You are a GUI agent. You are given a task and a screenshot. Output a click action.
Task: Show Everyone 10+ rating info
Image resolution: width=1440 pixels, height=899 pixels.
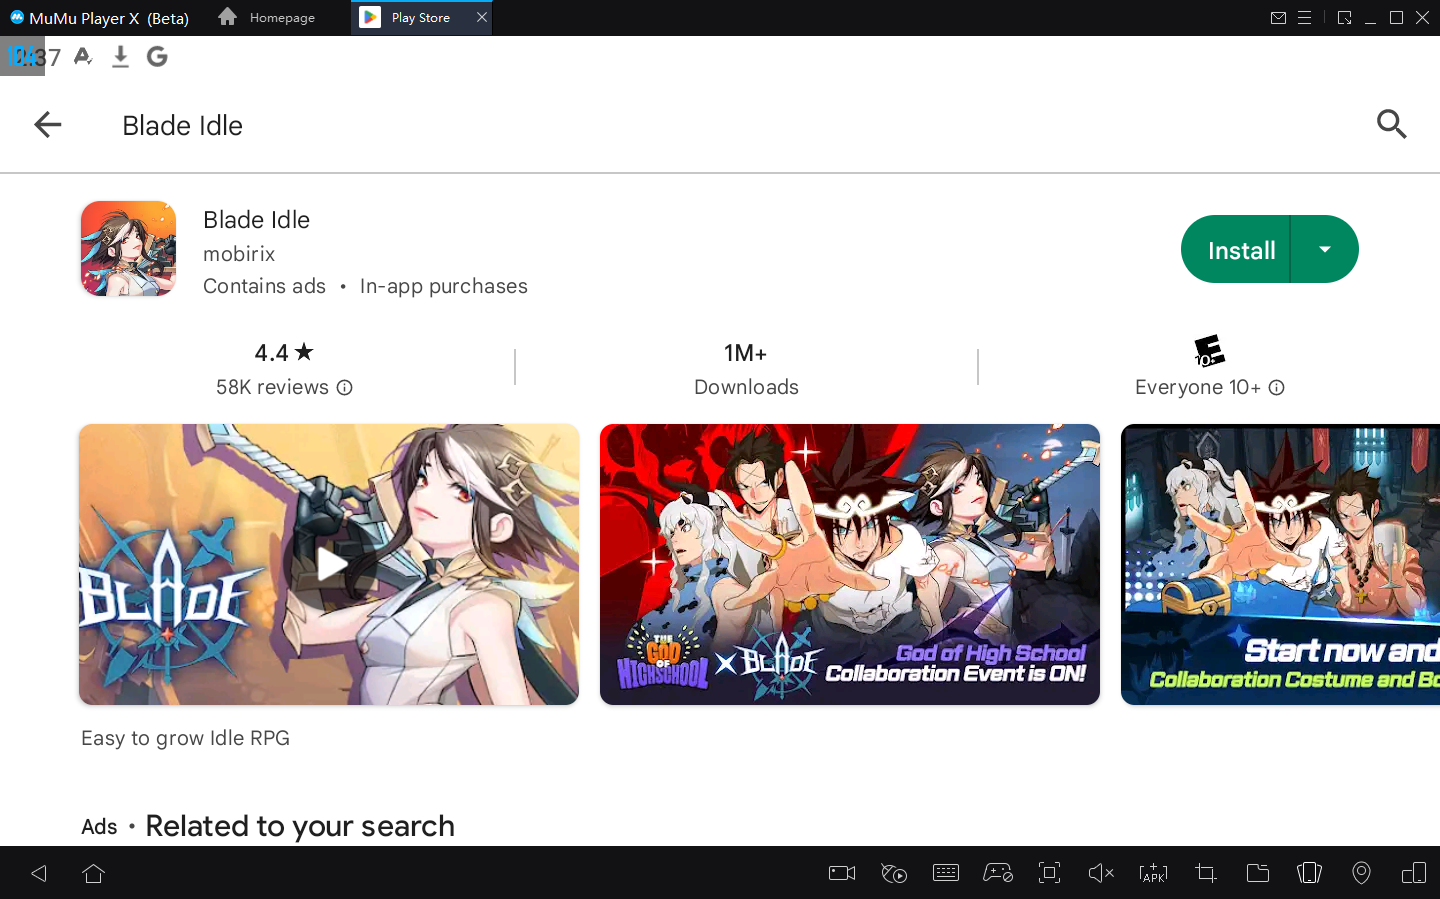point(1277,388)
